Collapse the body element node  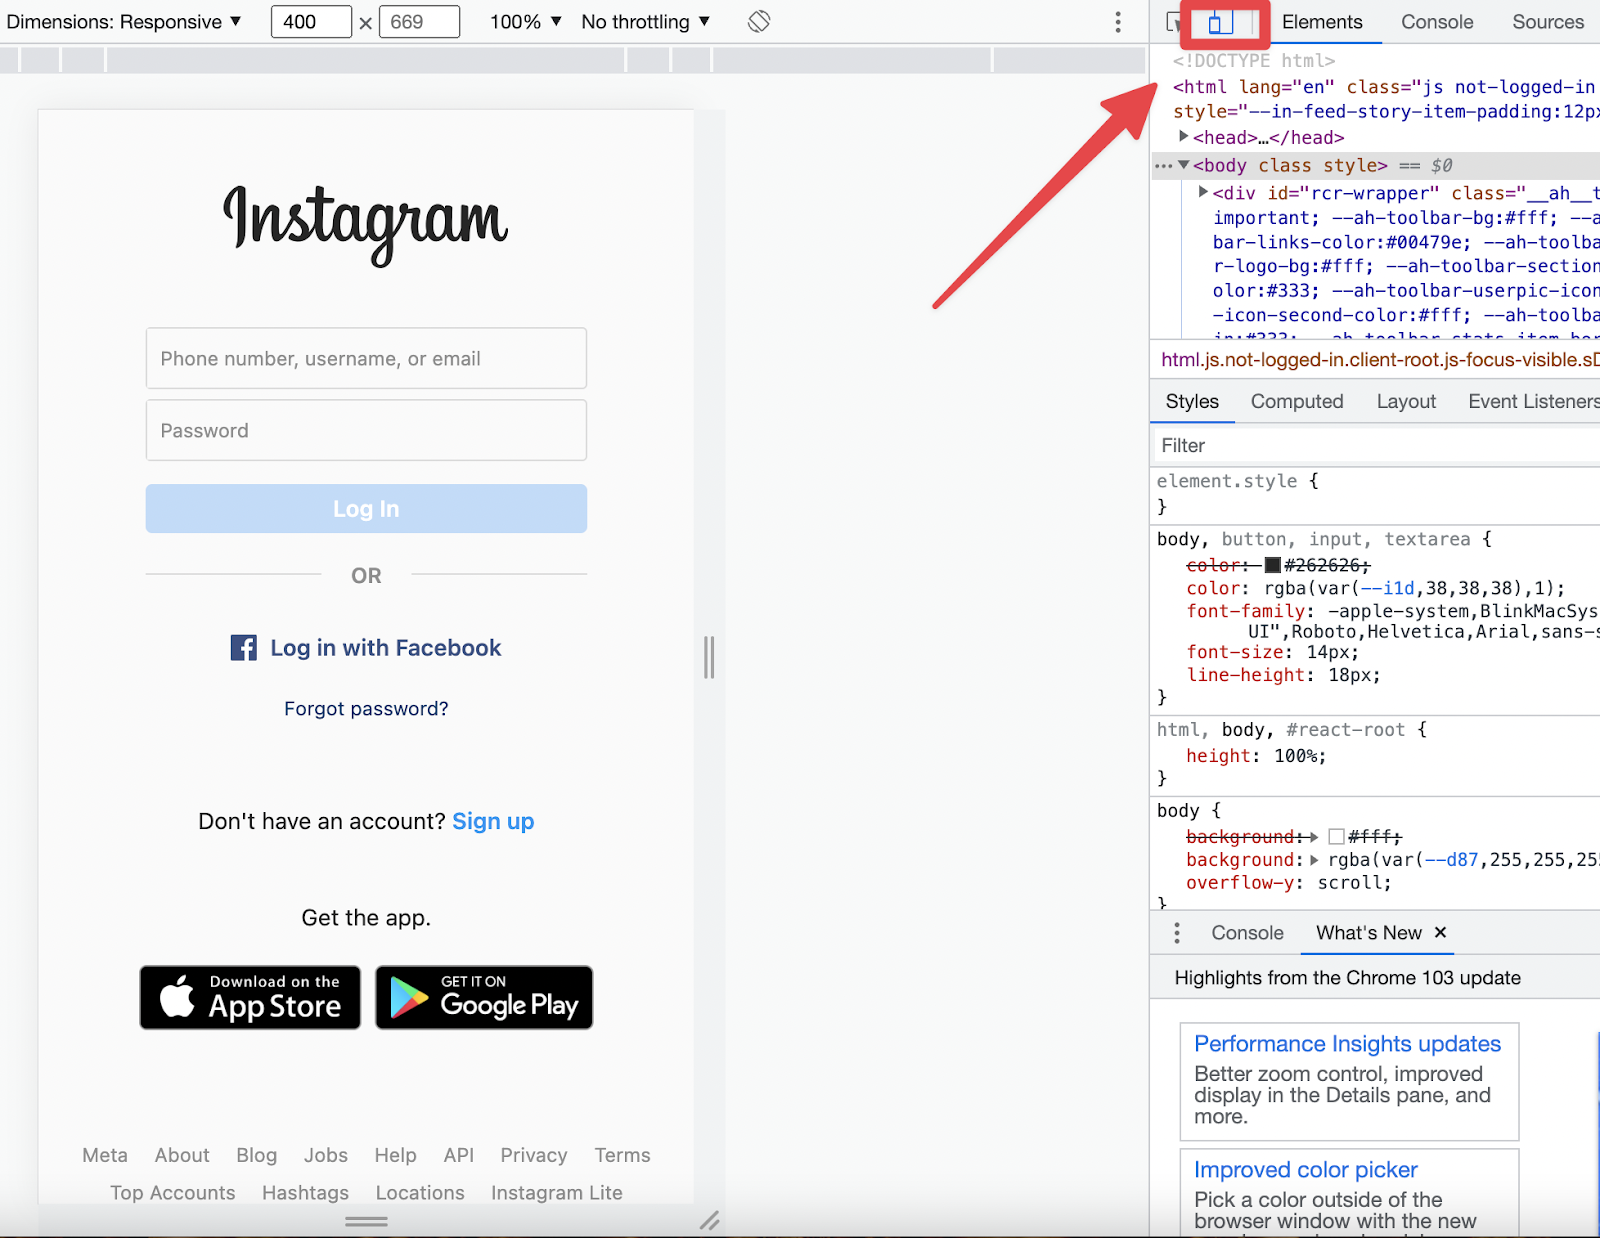1184,165
